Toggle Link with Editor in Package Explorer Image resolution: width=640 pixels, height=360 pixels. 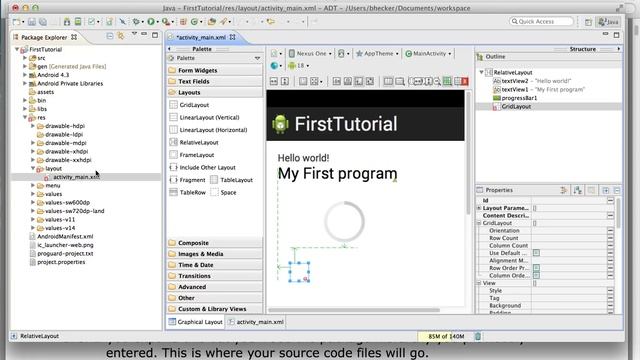coord(120,36)
